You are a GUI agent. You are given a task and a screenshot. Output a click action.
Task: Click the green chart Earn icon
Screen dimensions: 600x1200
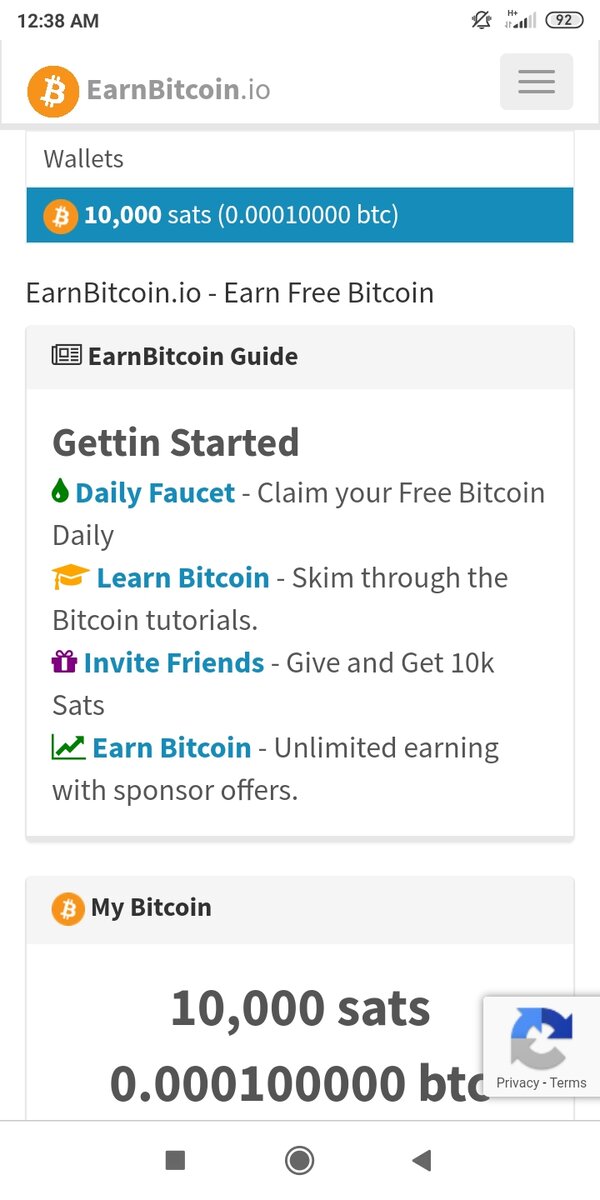(x=68, y=747)
